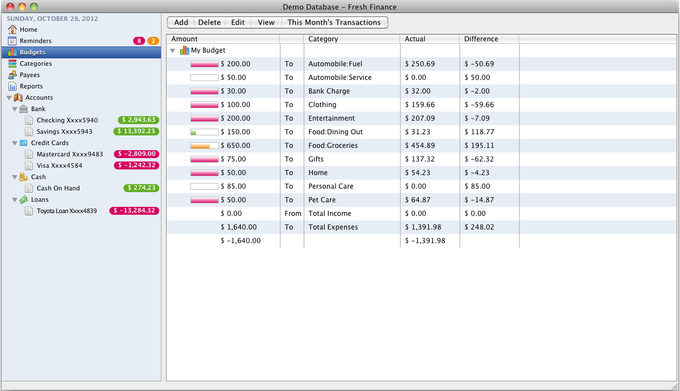Image resolution: width=680 pixels, height=391 pixels.
Task: Click This Month's Transactions button
Action: (x=334, y=23)
